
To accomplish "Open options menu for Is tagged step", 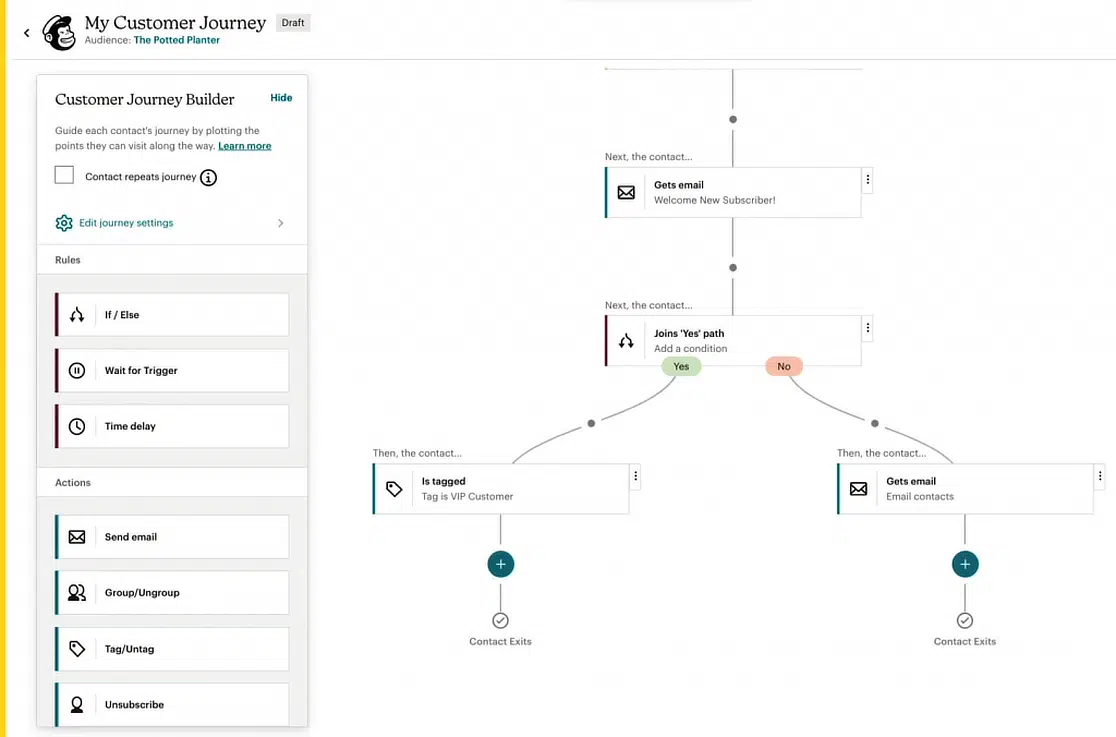I will (x=636, y=476).
